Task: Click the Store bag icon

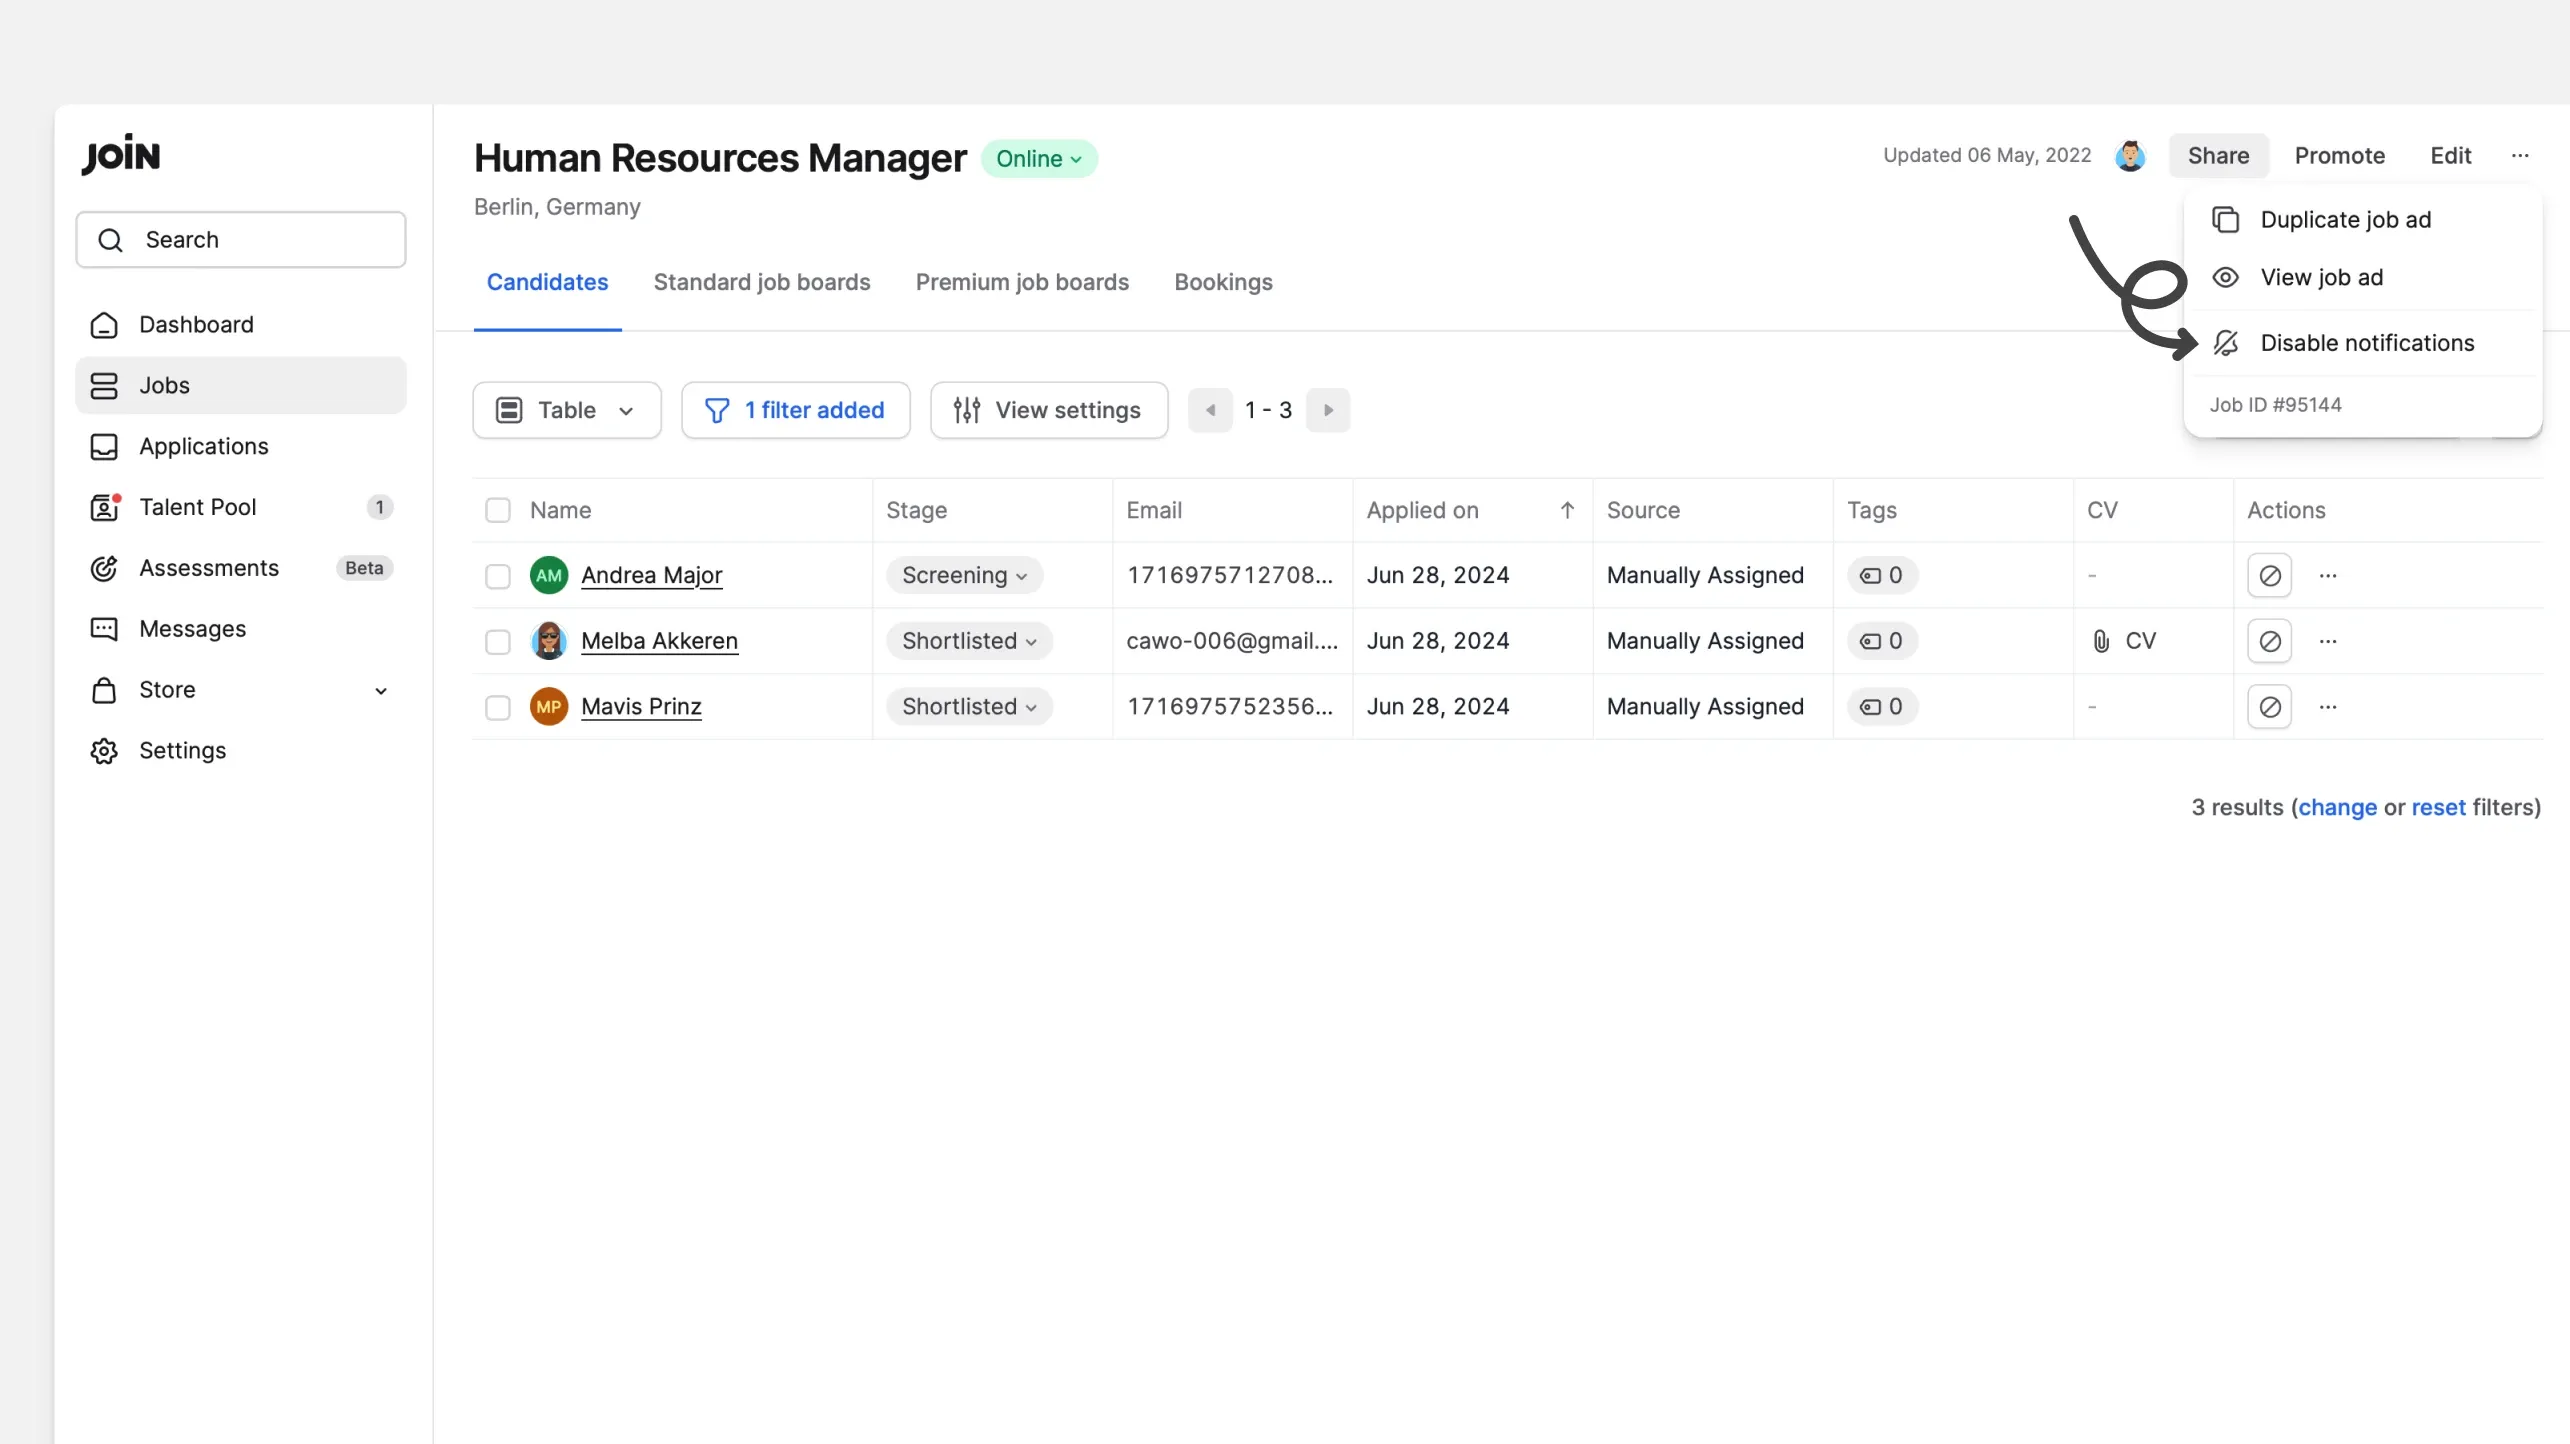Action: coord(104,690)
